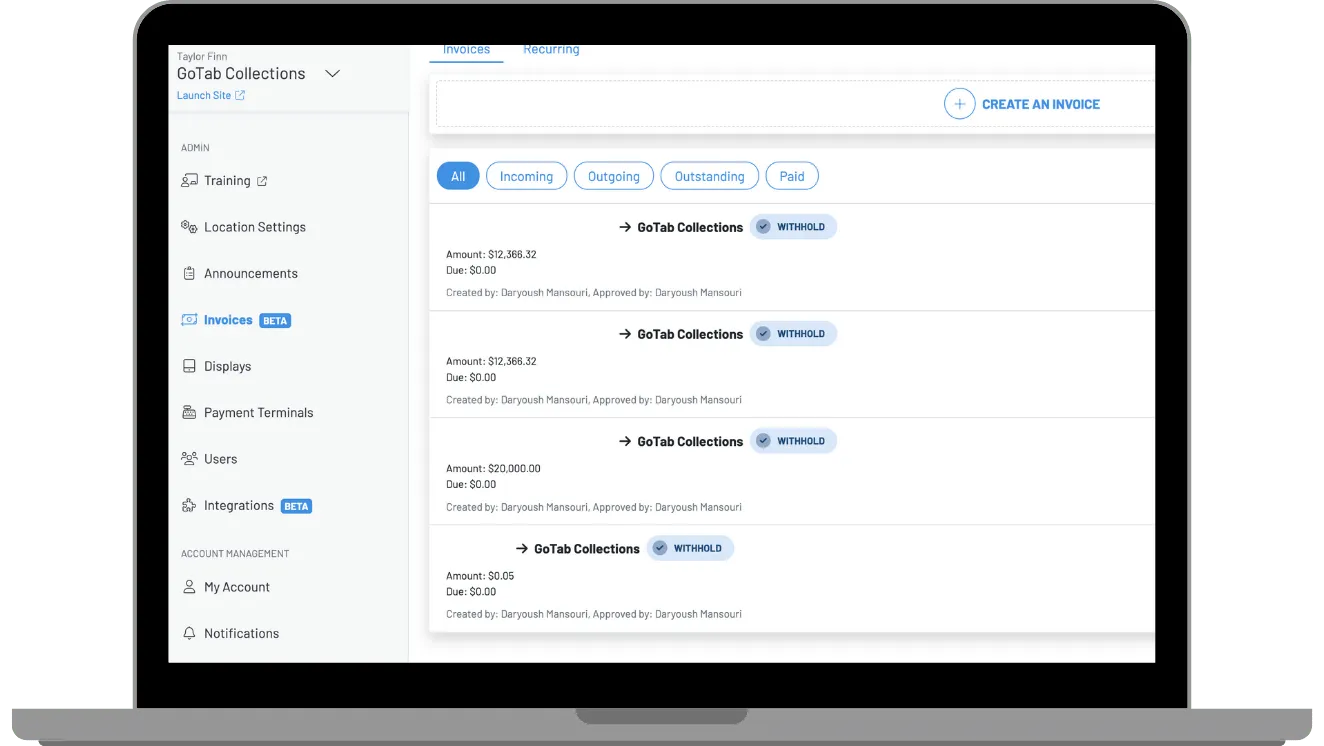Click the Displays tablet icon
This screenshot has width=1324, height=746.
(189, 367)
